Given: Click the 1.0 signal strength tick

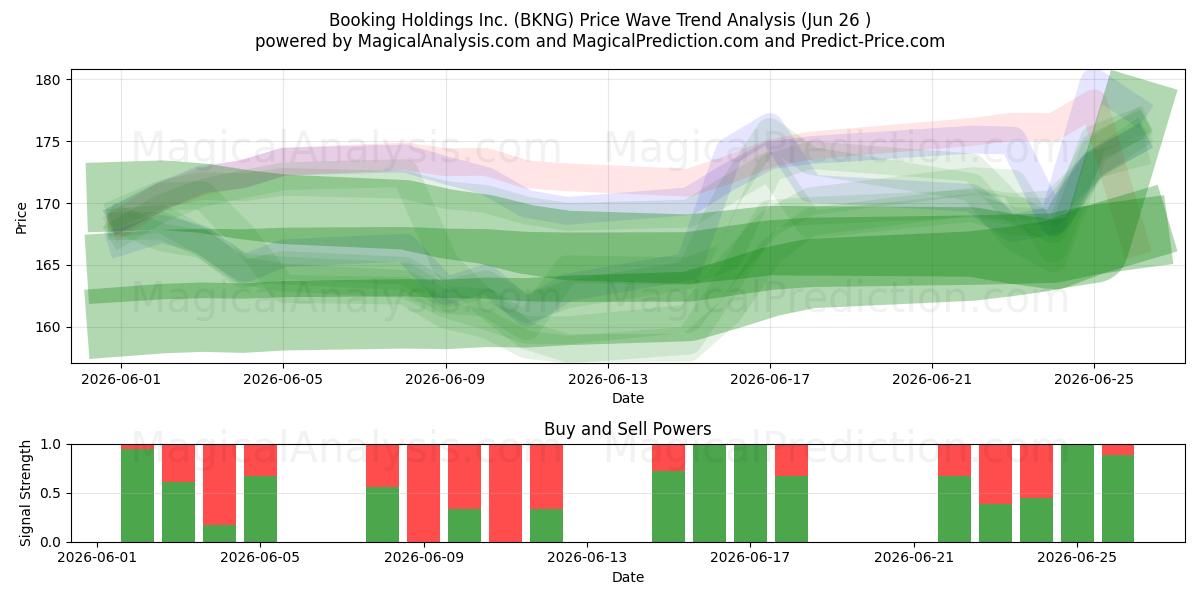Looking at the screenshot, I should (x=53, y=445).
